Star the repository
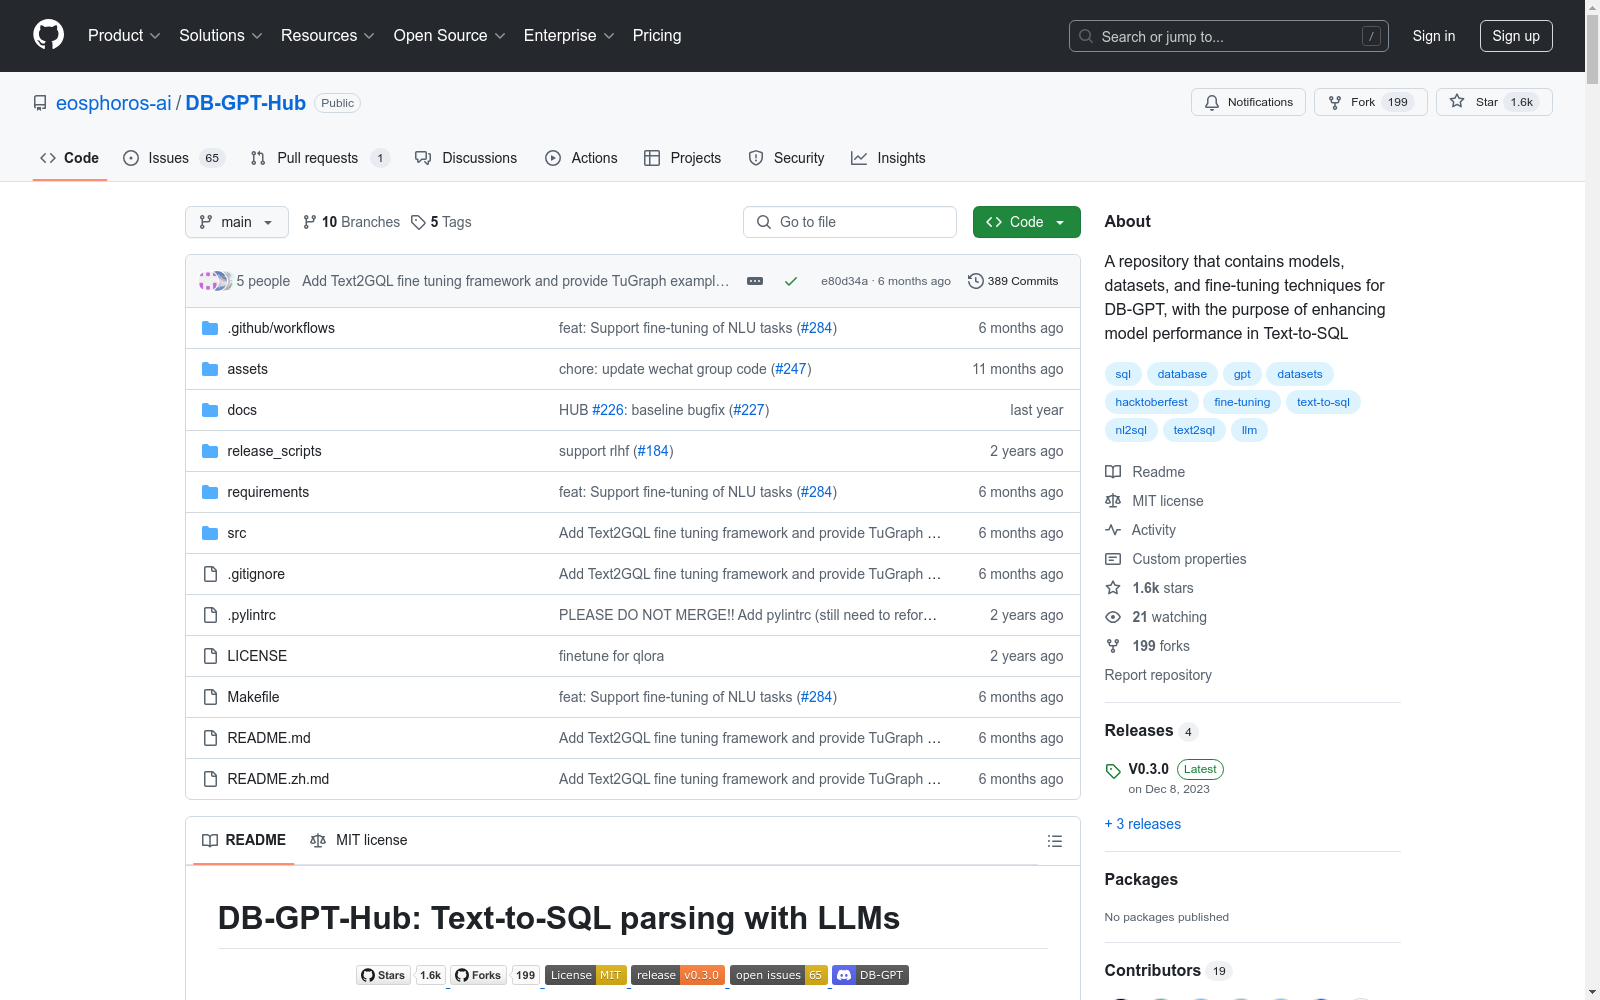This screenshot has width=1600, height=1000. pos(1494,102)
